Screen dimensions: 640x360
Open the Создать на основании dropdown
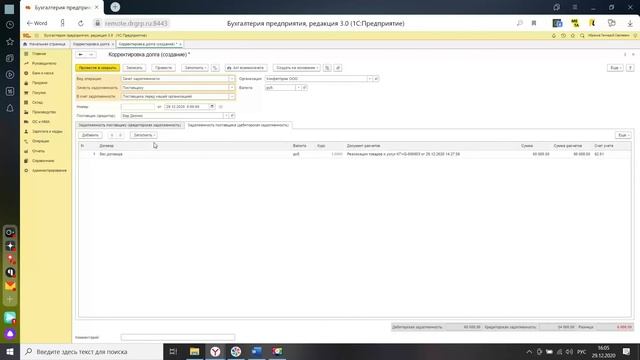(x=297, y=68)
